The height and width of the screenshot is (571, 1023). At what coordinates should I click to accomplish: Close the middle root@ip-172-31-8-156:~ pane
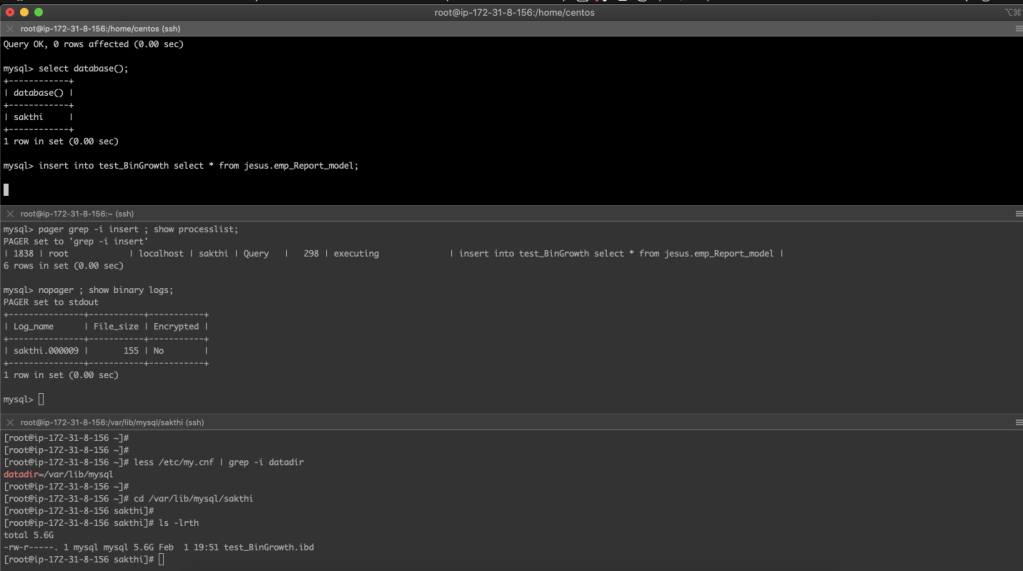coord(10,214)
